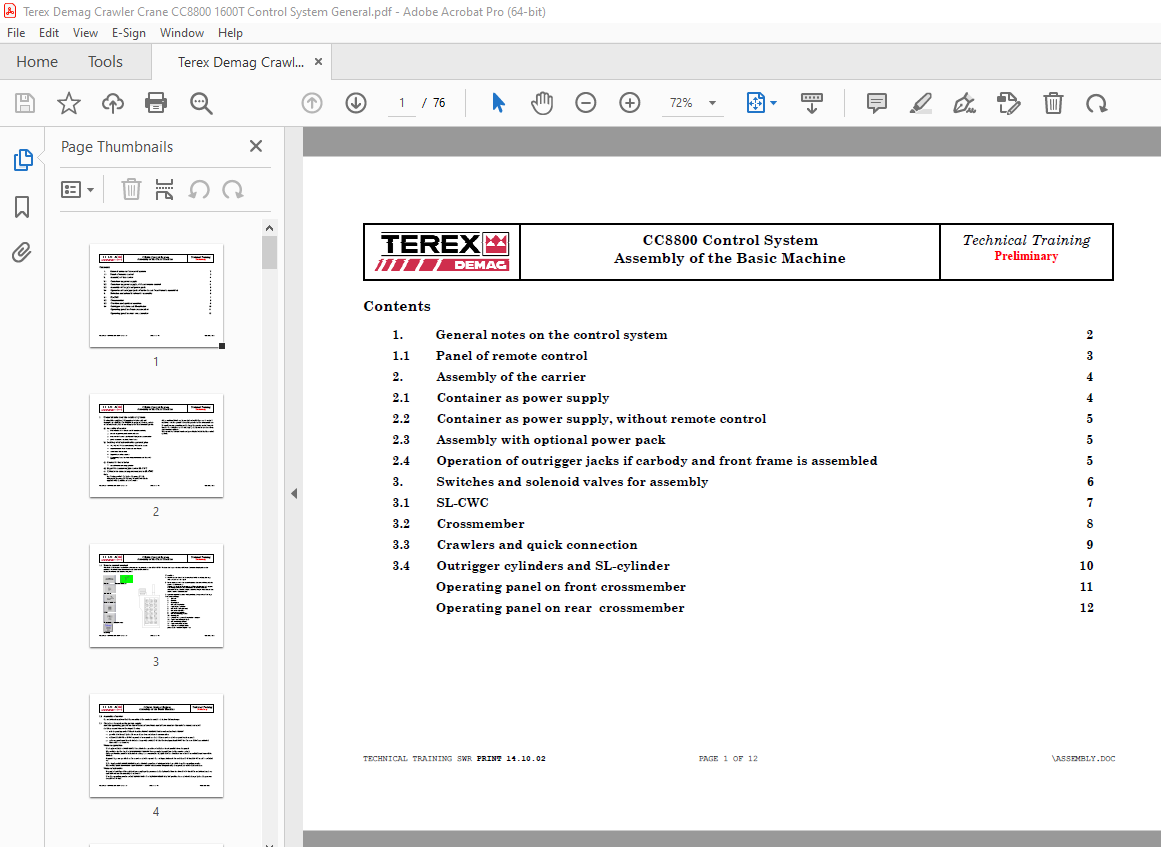Select the Highlight text tool
Screen dimensions: 1161x847
tap(920, 103)
